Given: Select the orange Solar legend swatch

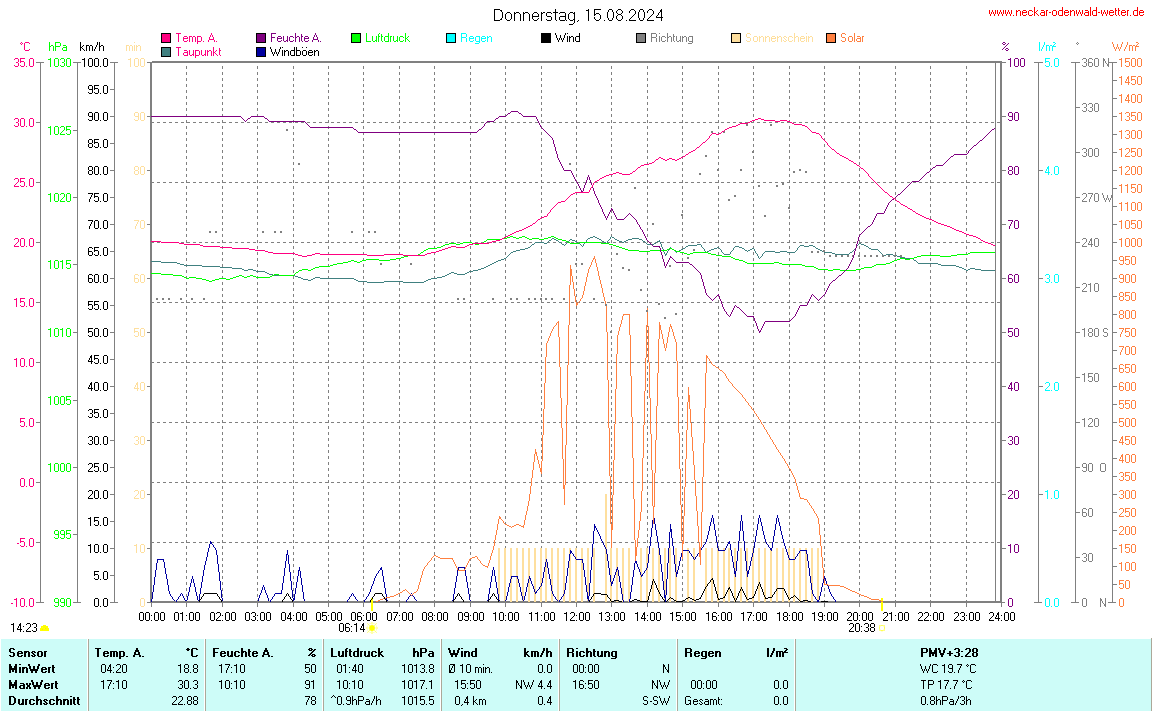Looking at the screenshot, I should coord(831,38).
